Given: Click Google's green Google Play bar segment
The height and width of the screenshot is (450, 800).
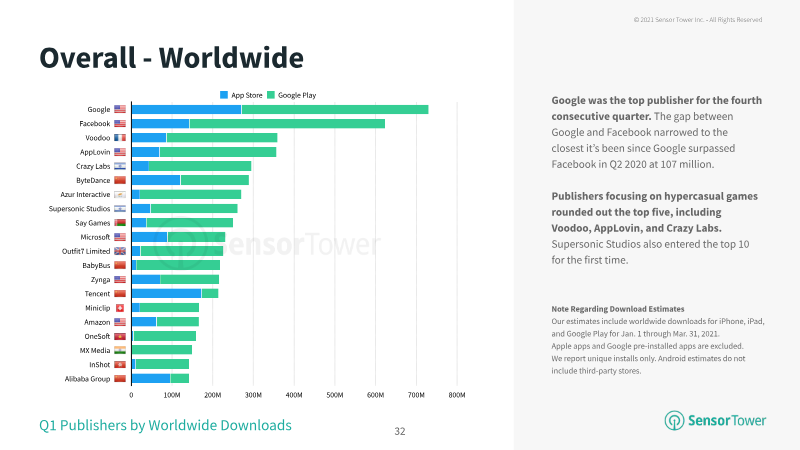Looking at the screenshot, I should click(335, 109).
